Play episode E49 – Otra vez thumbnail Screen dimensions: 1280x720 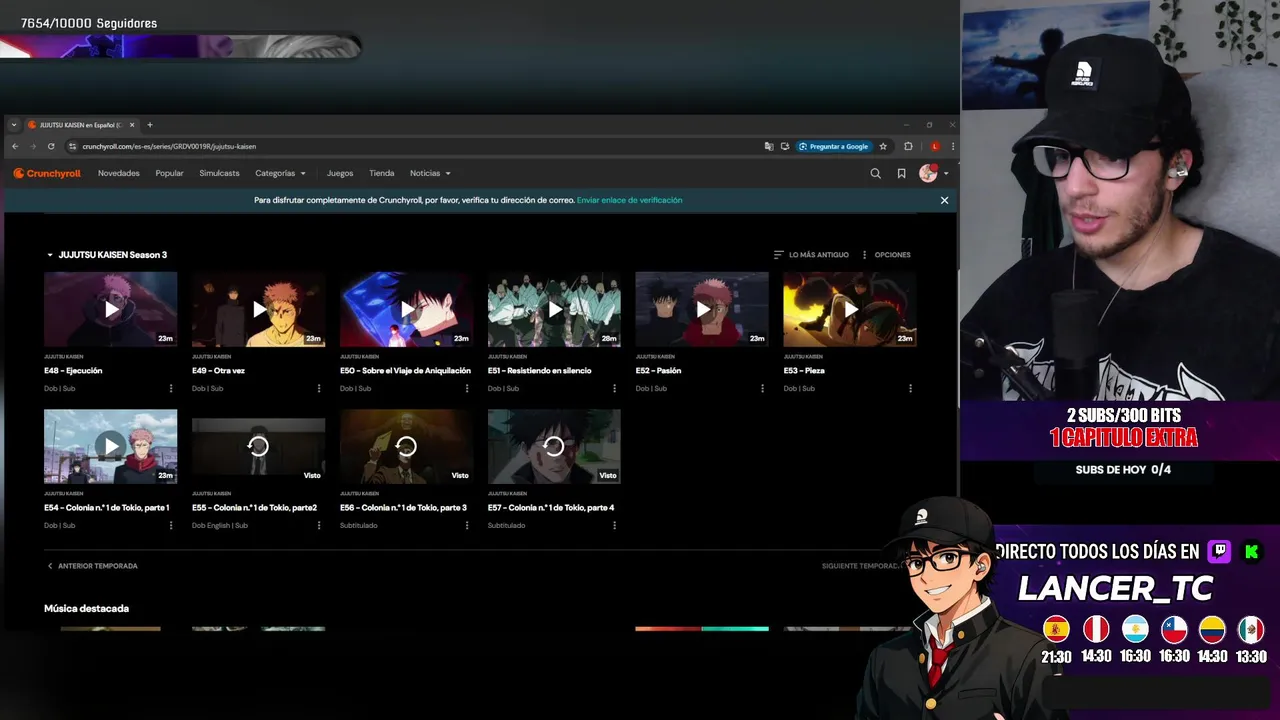(259, 309)
